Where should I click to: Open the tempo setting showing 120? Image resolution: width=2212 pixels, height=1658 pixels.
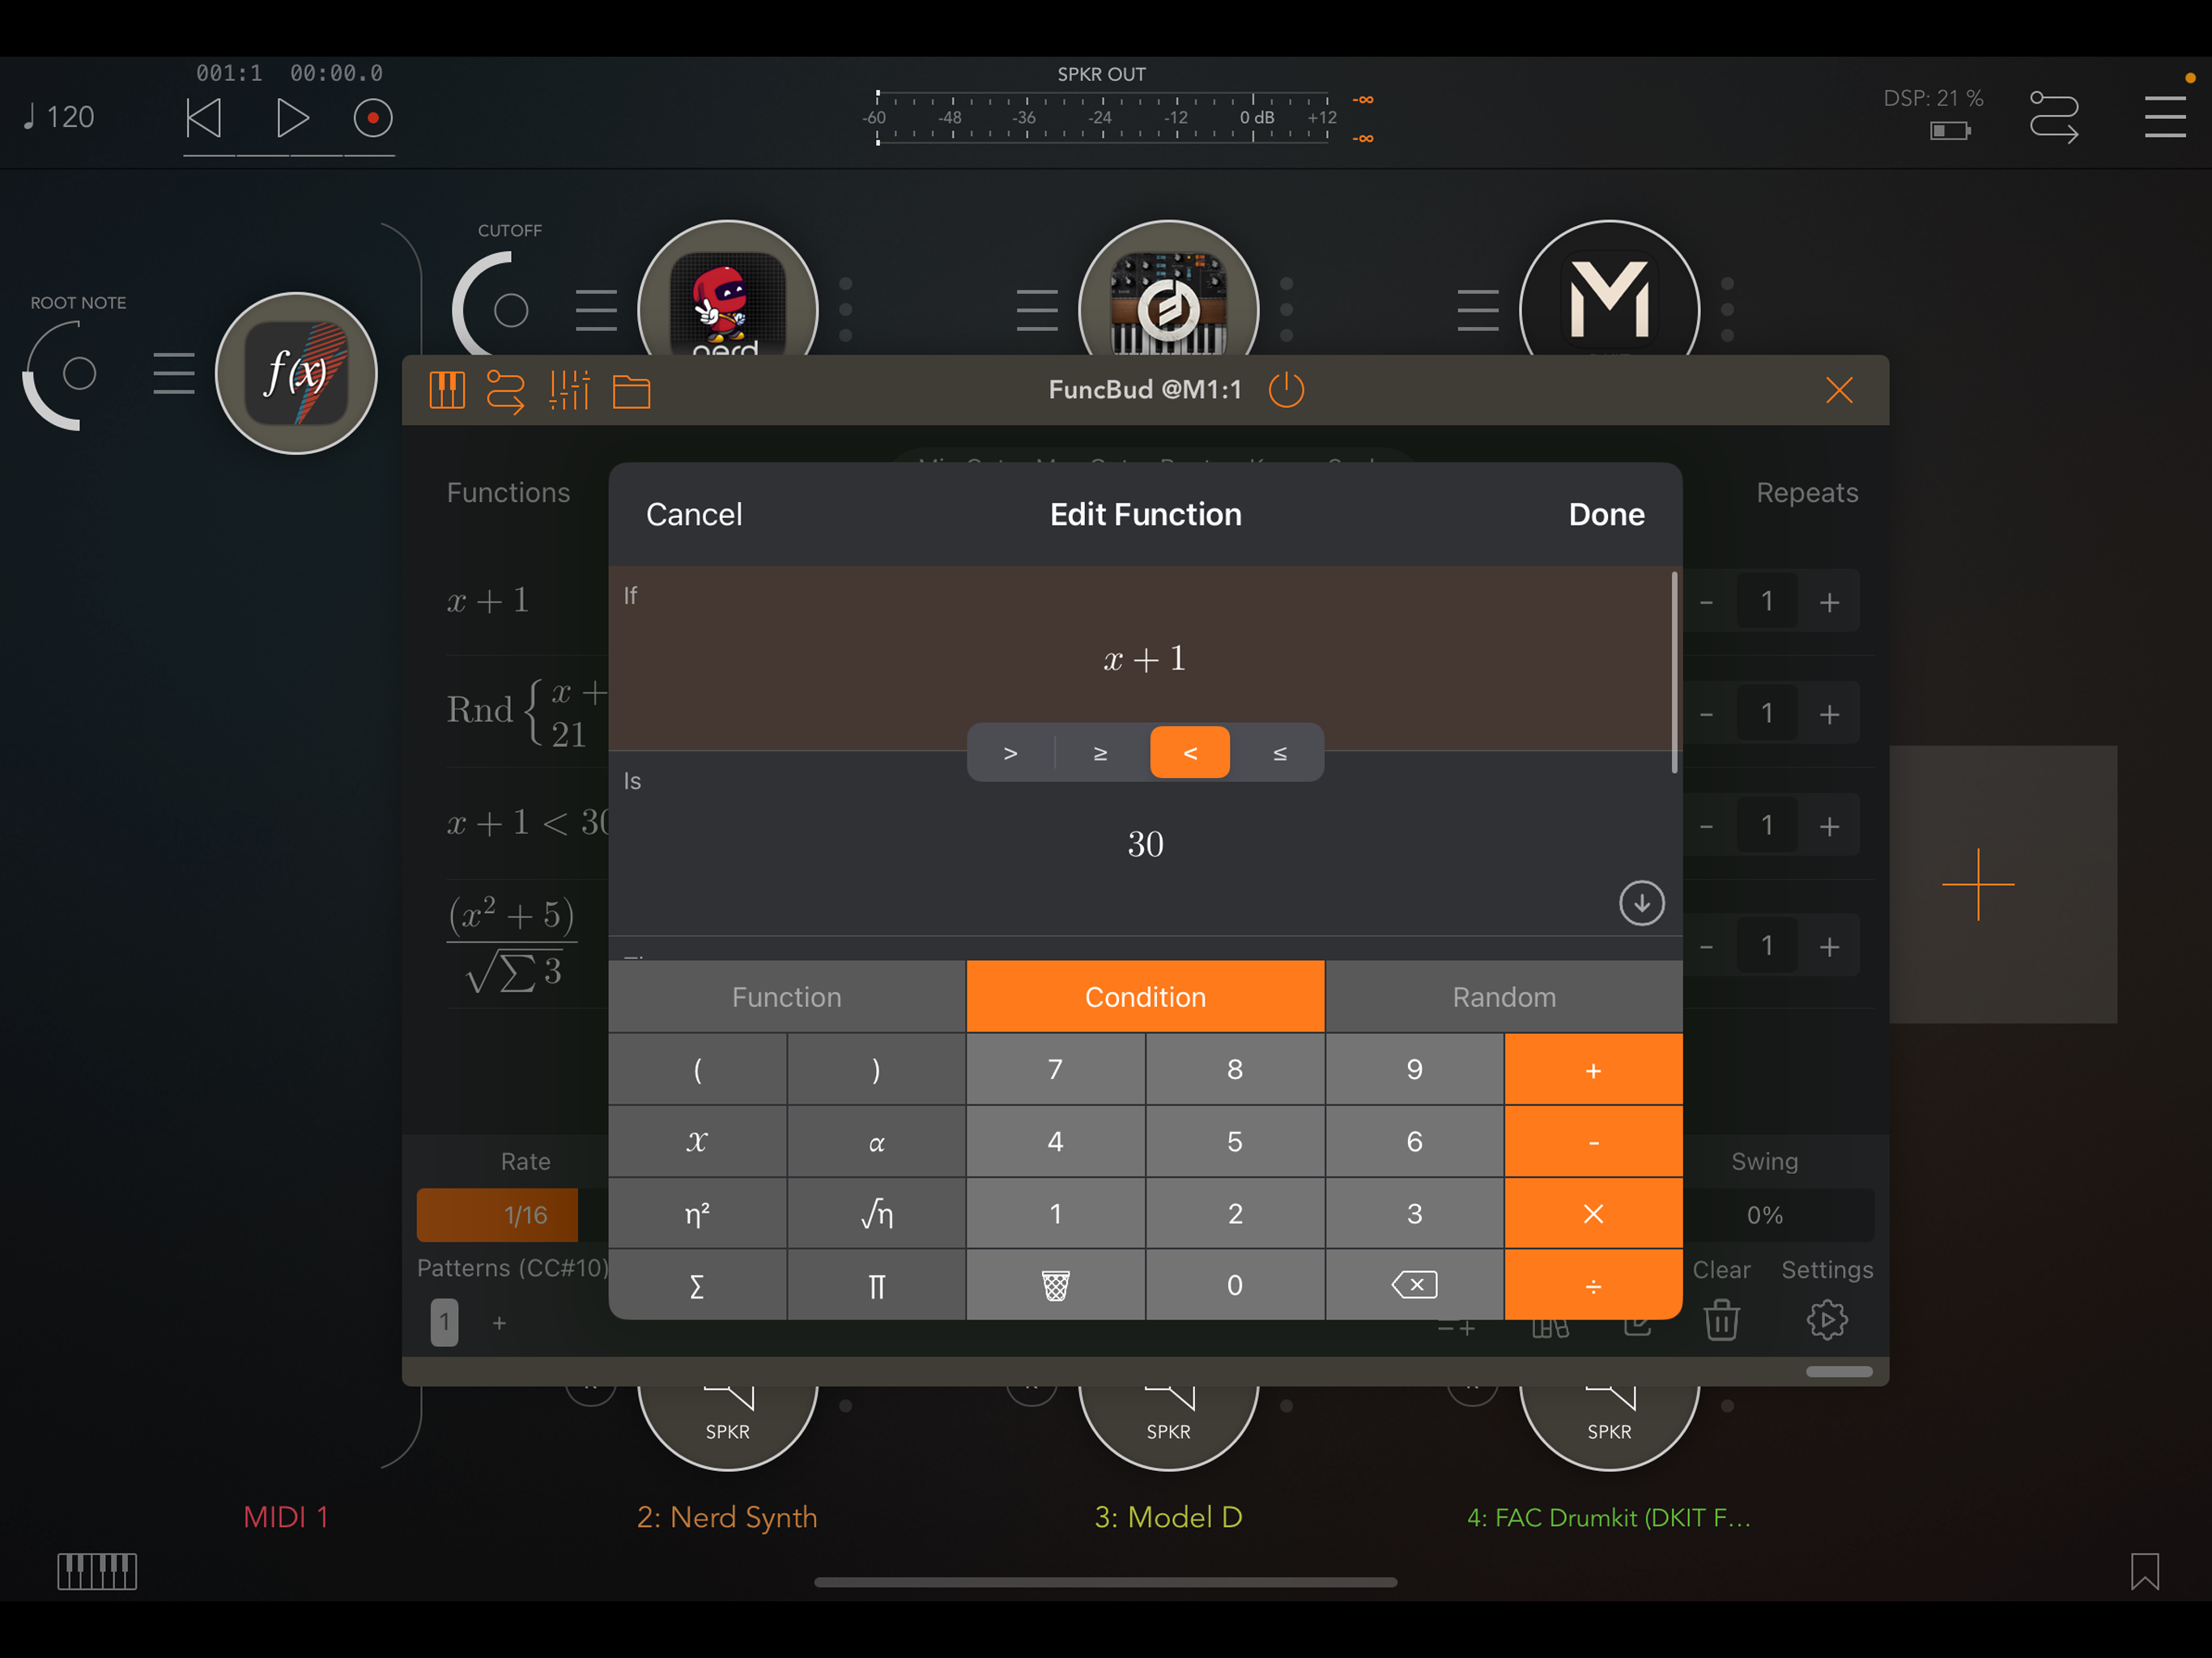[59, 118]
